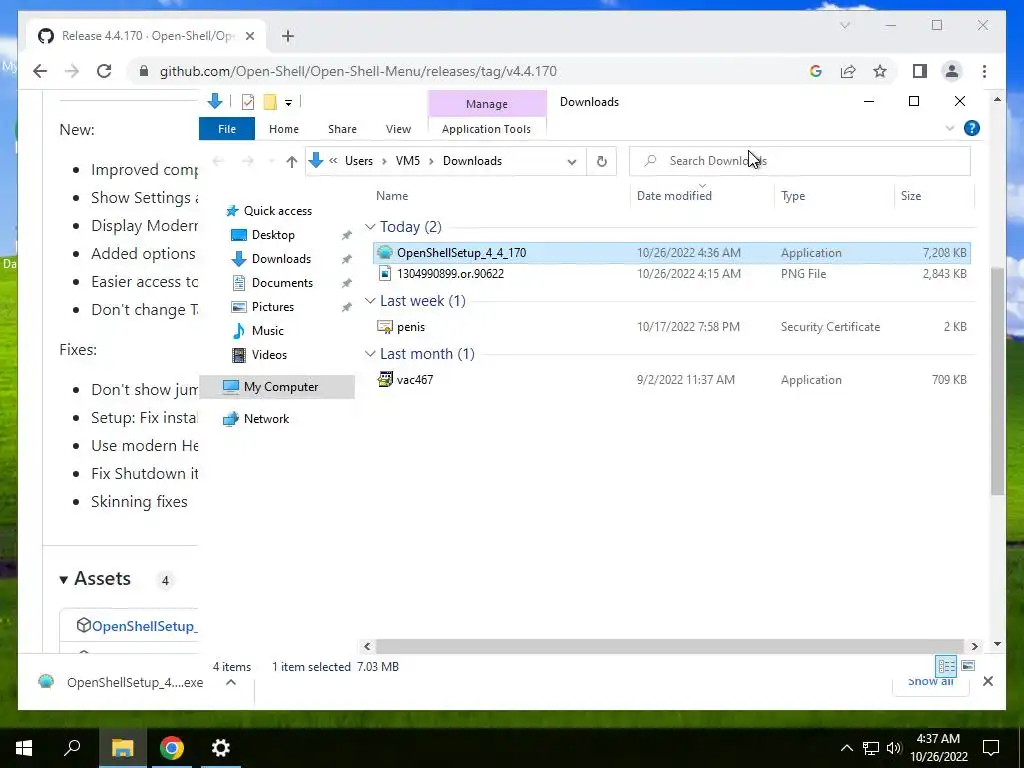
Task: Open Windows Start menu
Action: click(24, 748)
